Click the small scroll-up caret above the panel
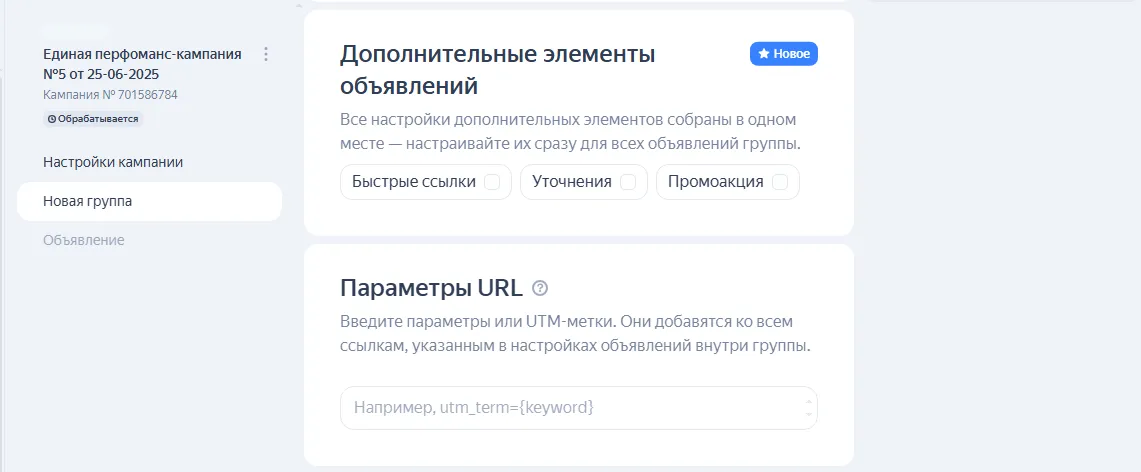The height and width of the screenshot is (472, 1141). [297, 5]
